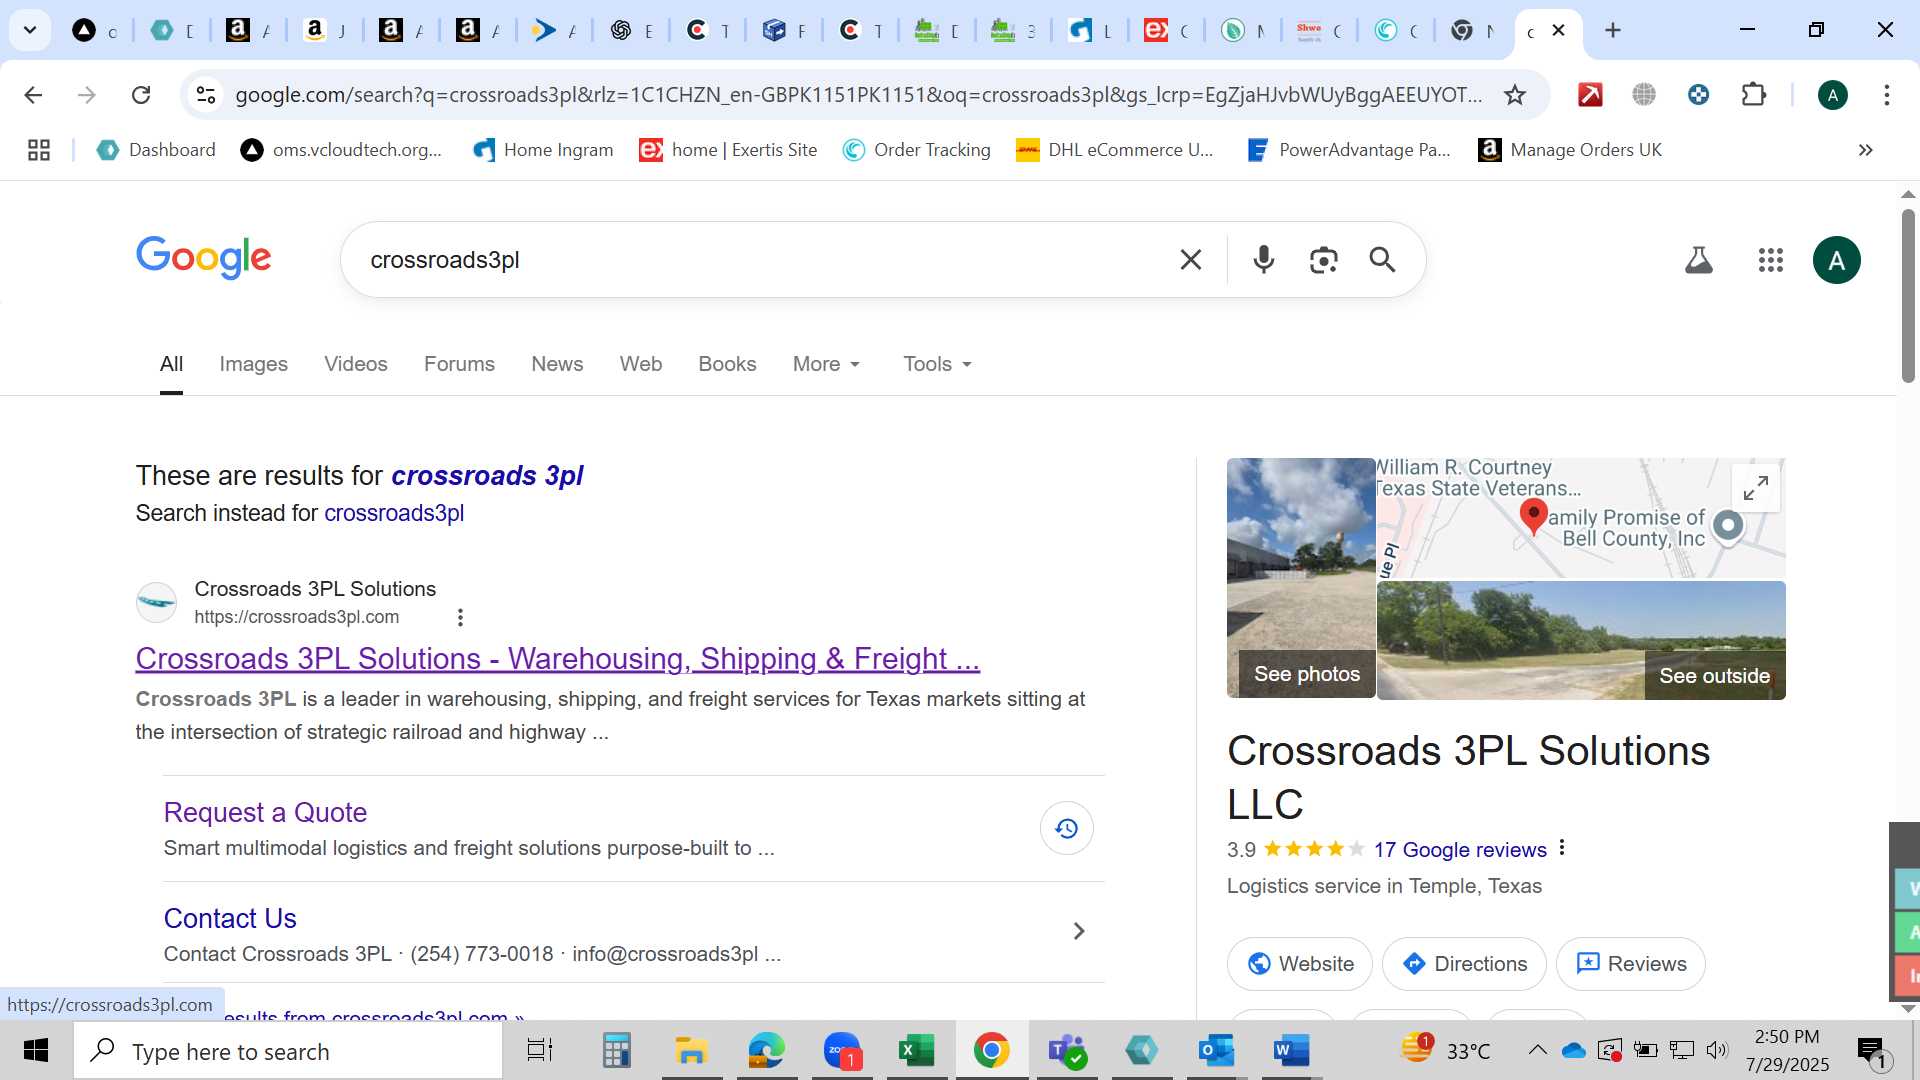Viewport: 1920px width, 1080px height.
Task: Switch to the Forums tab
Action: pos(459,364)
